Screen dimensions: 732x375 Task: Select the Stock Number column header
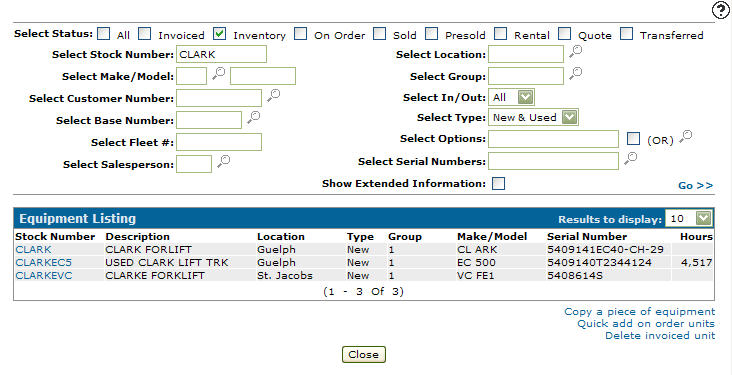(55, 236)
